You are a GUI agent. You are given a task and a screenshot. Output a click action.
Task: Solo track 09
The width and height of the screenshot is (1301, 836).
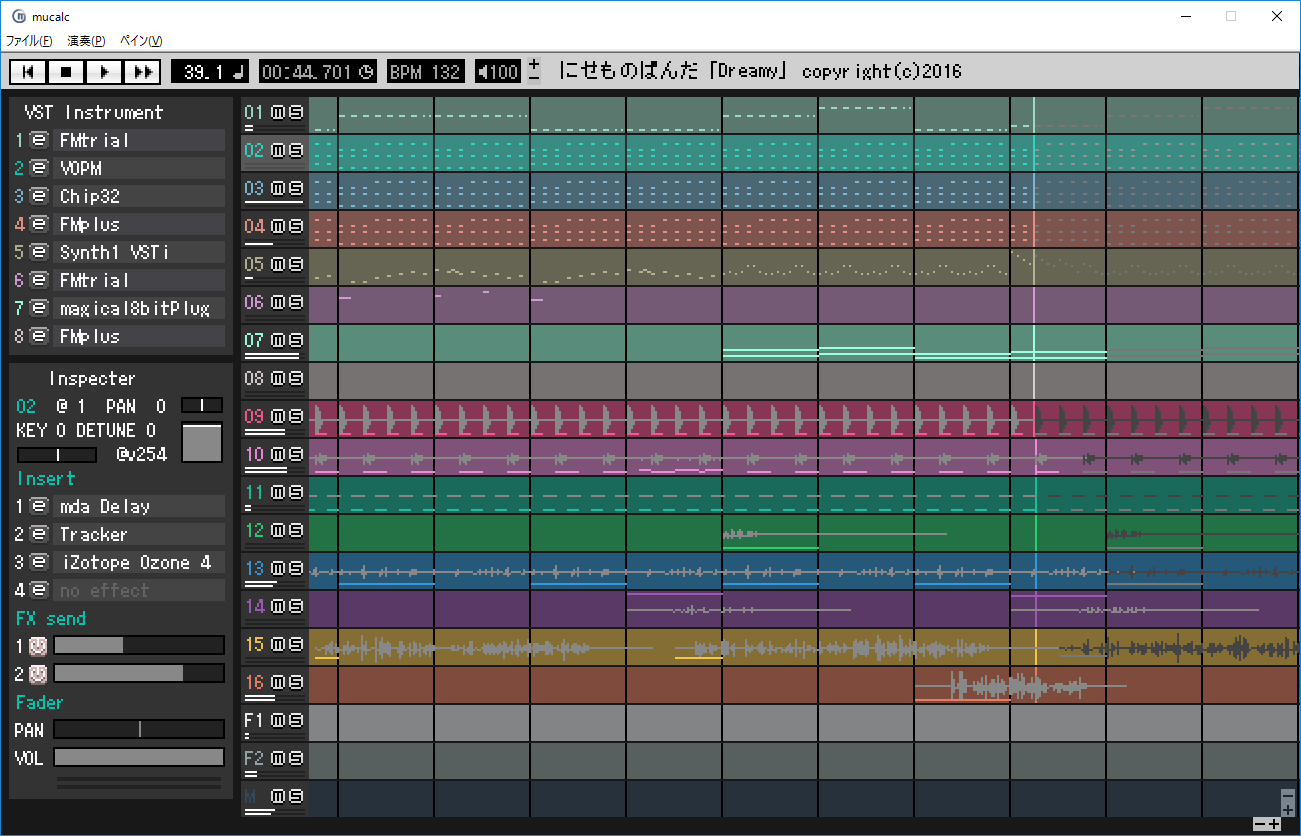(x=296, y=416)
